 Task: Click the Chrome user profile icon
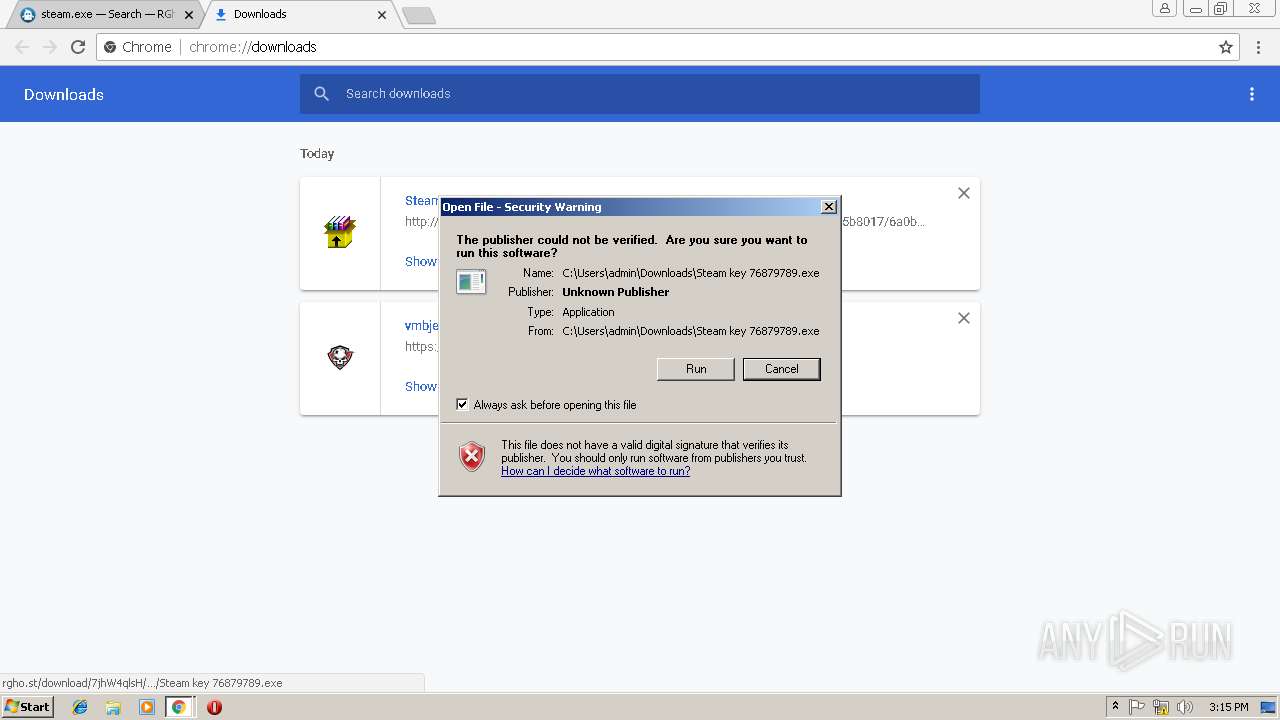1165,8
